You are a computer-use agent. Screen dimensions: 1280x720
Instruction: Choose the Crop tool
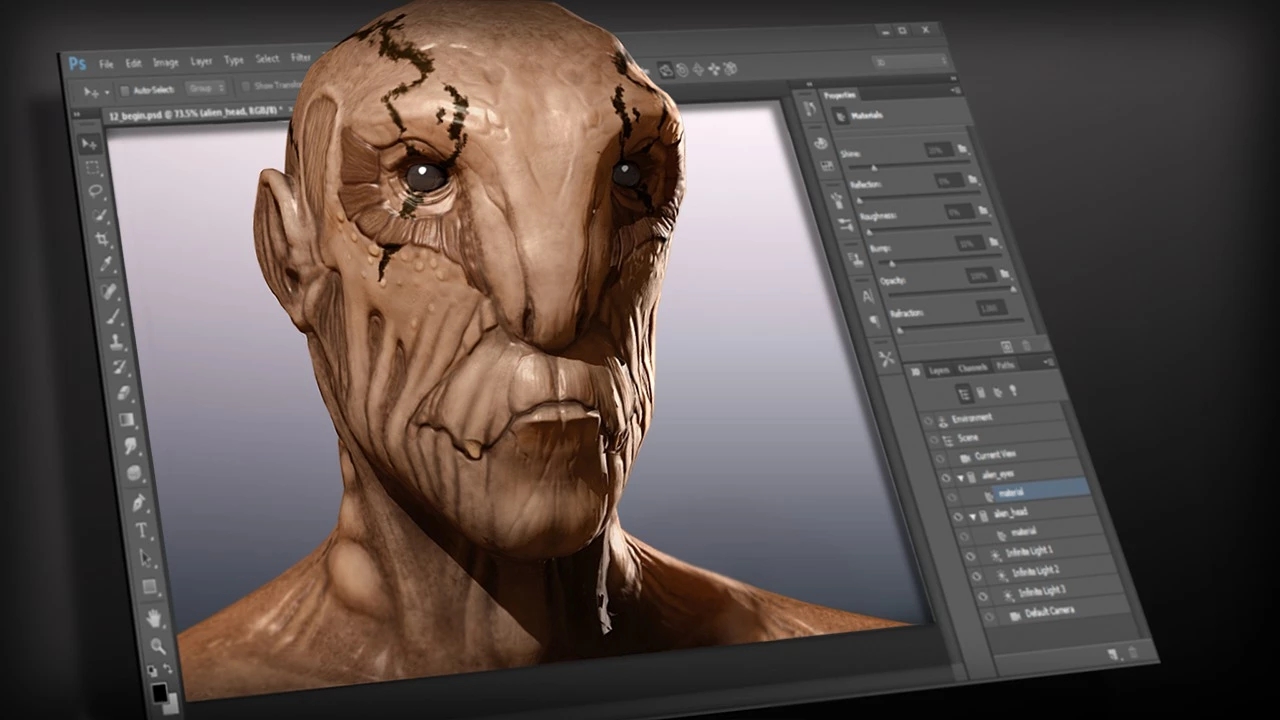click(103, 240)
